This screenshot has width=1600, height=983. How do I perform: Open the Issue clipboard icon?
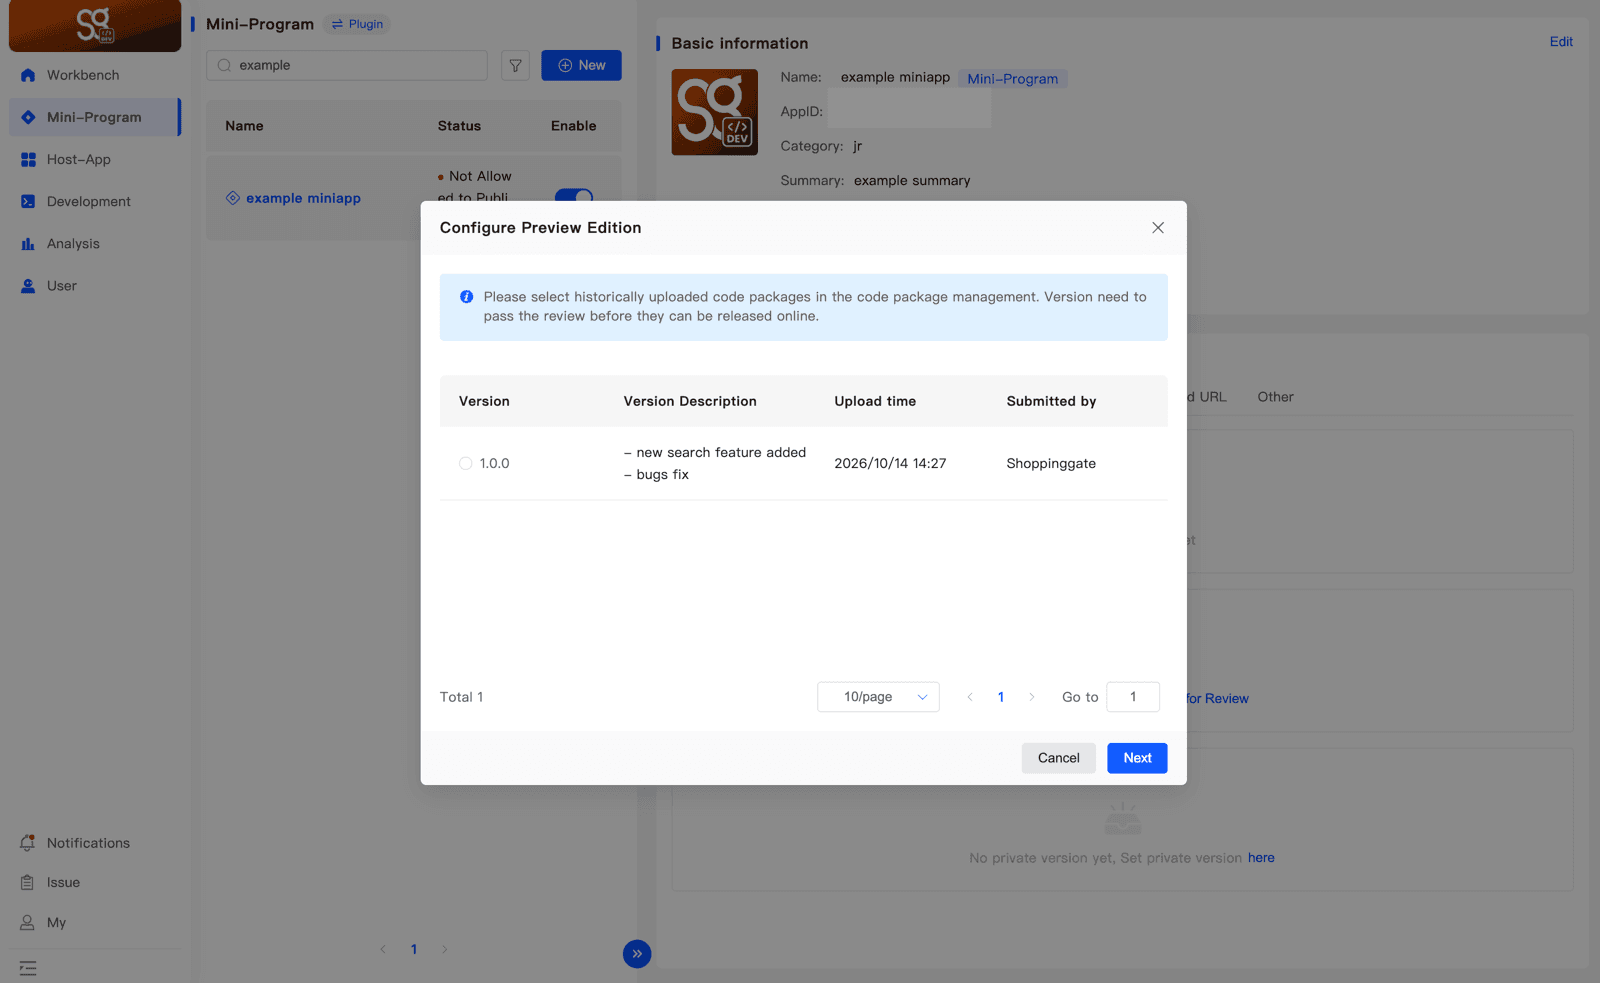28,882
